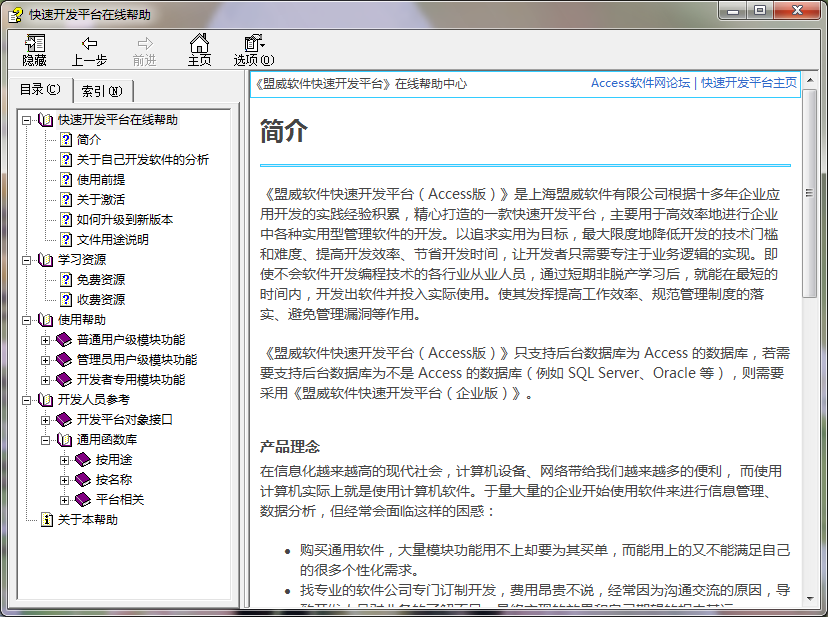Collapse the 使用帮助 tree node
828x617 pixels.
(x=26, y=320)
